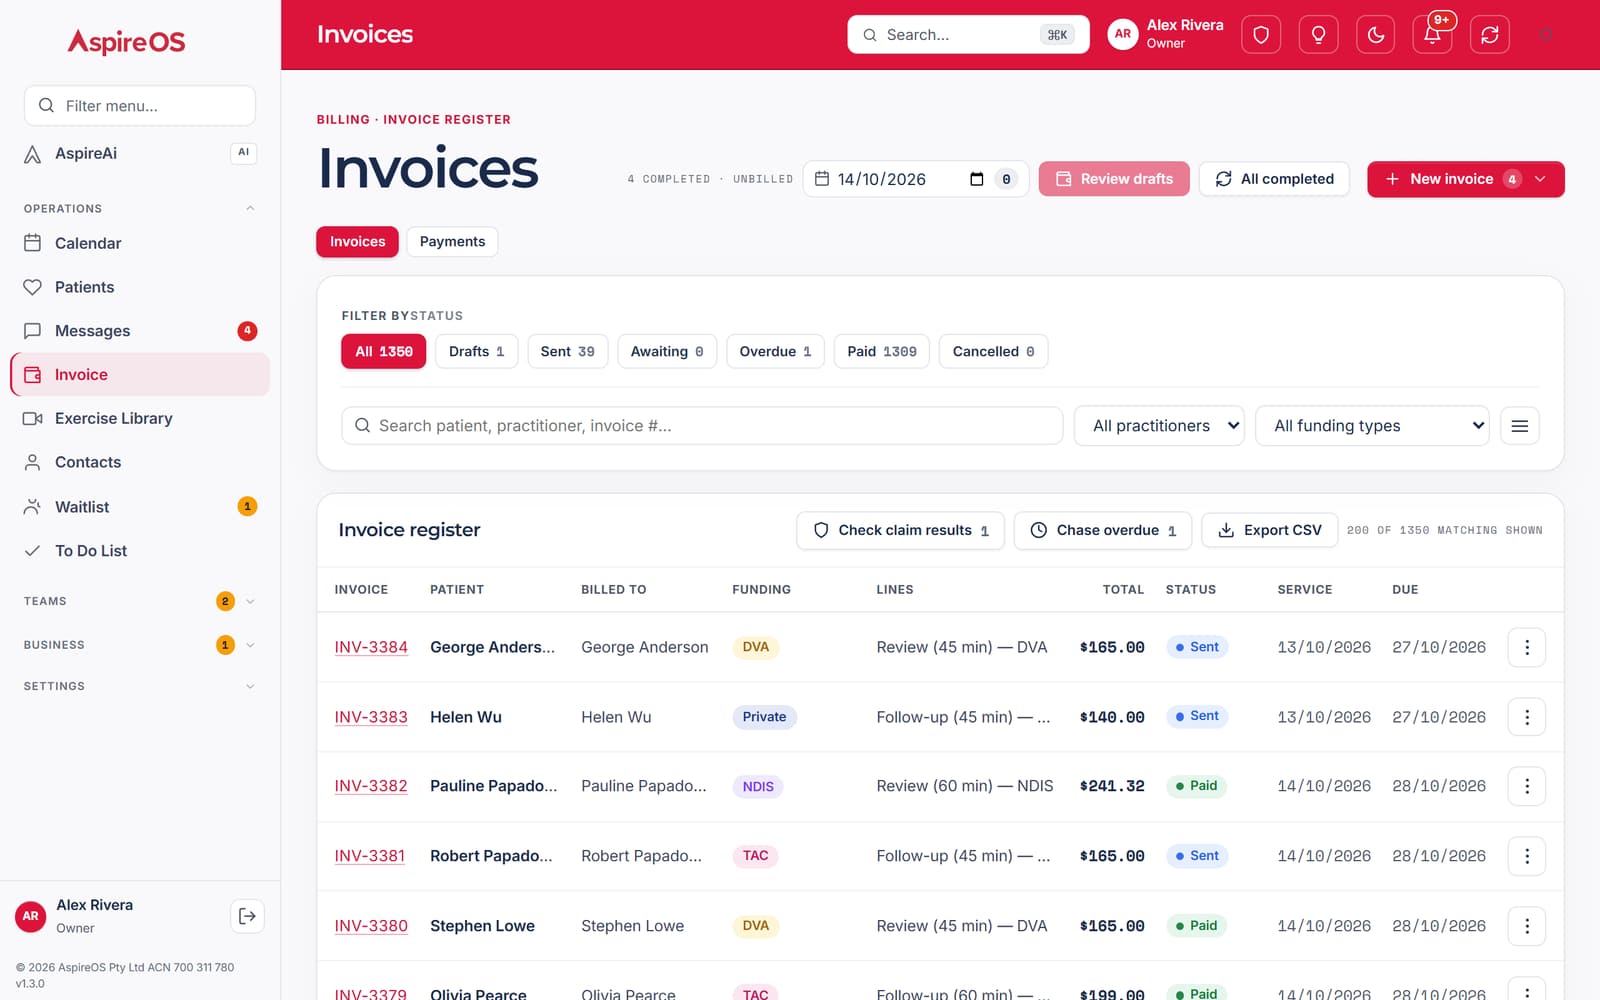
Task: Open the filter options hamburger icon
Action: (x=1519, y=426)
